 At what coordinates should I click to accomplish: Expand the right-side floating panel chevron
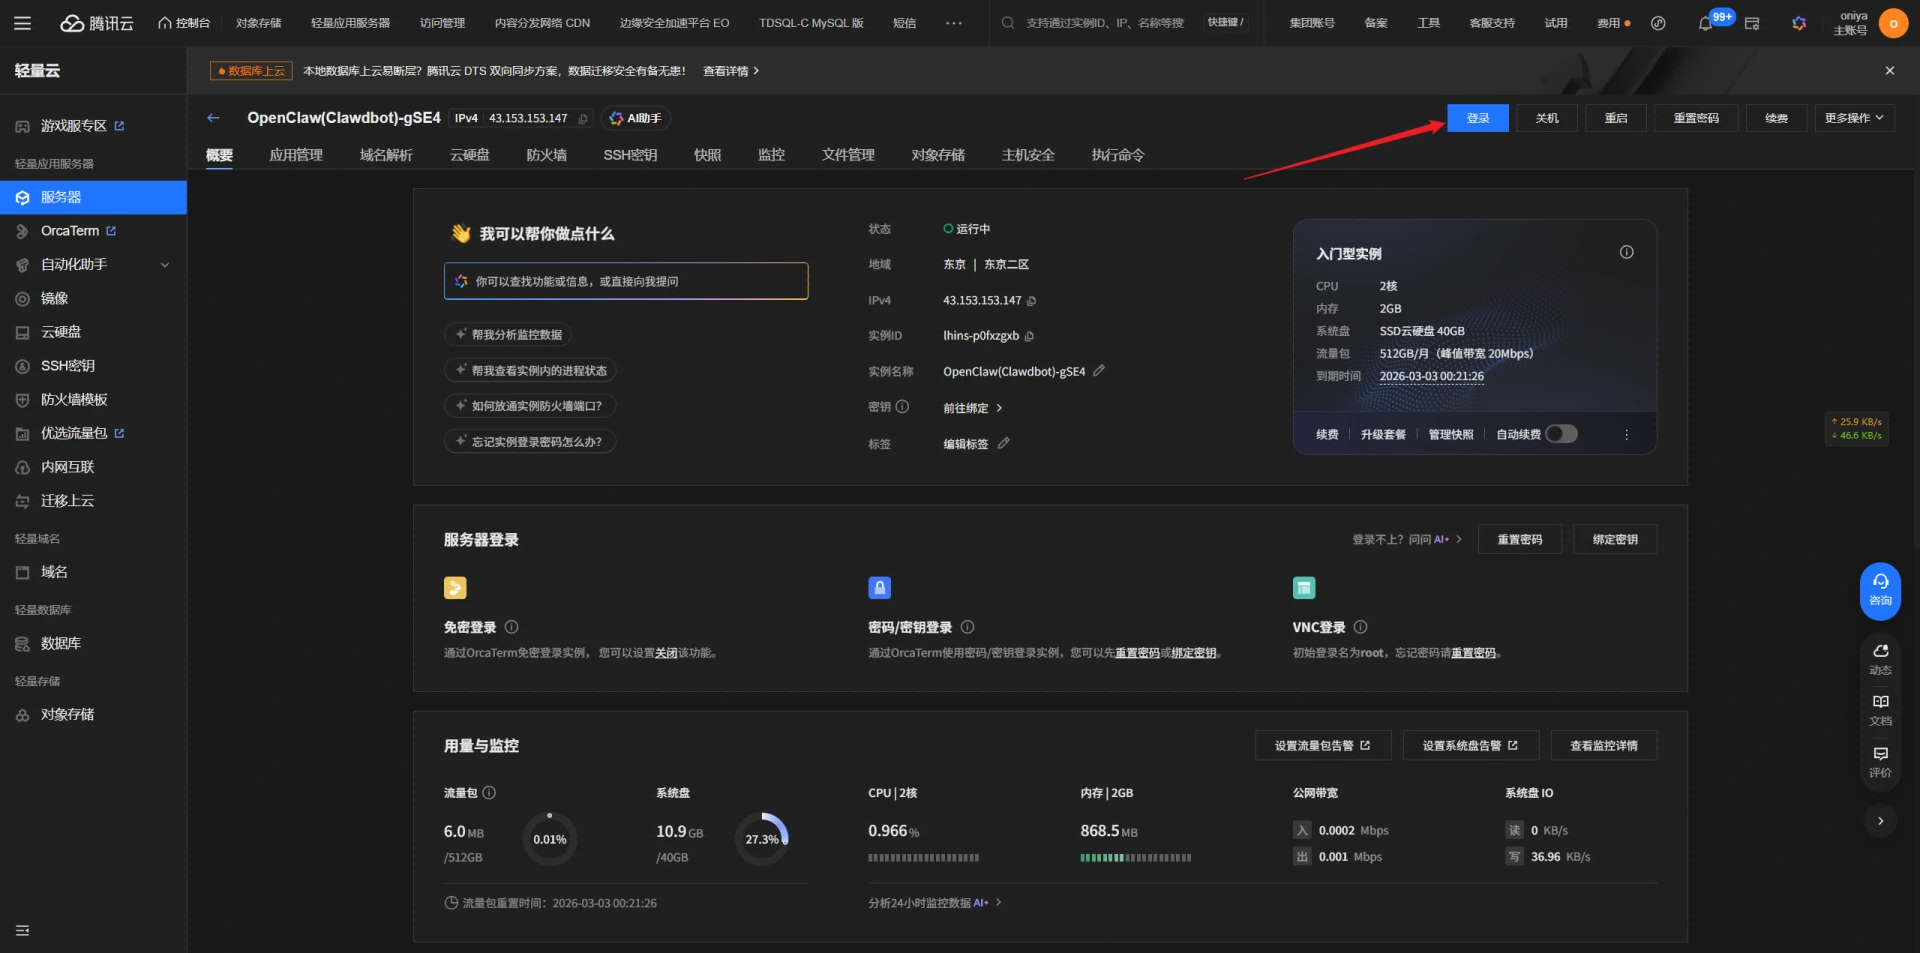pyautogui.click(x=1880, y=821)
